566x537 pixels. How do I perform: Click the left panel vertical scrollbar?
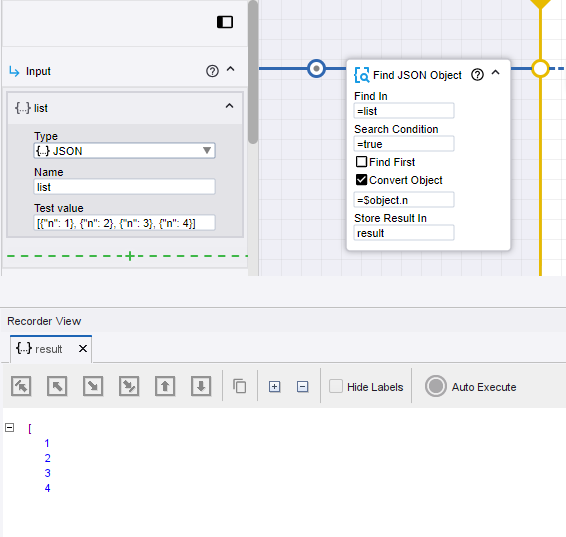[253, 72]
